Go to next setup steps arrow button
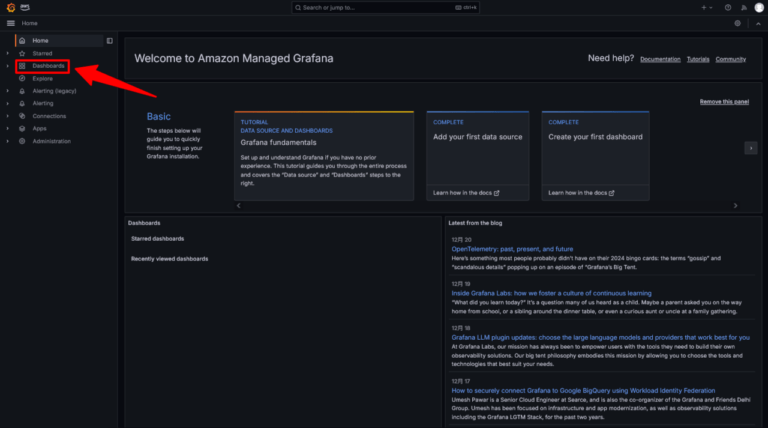768x428 pixels. coord(751,148)
